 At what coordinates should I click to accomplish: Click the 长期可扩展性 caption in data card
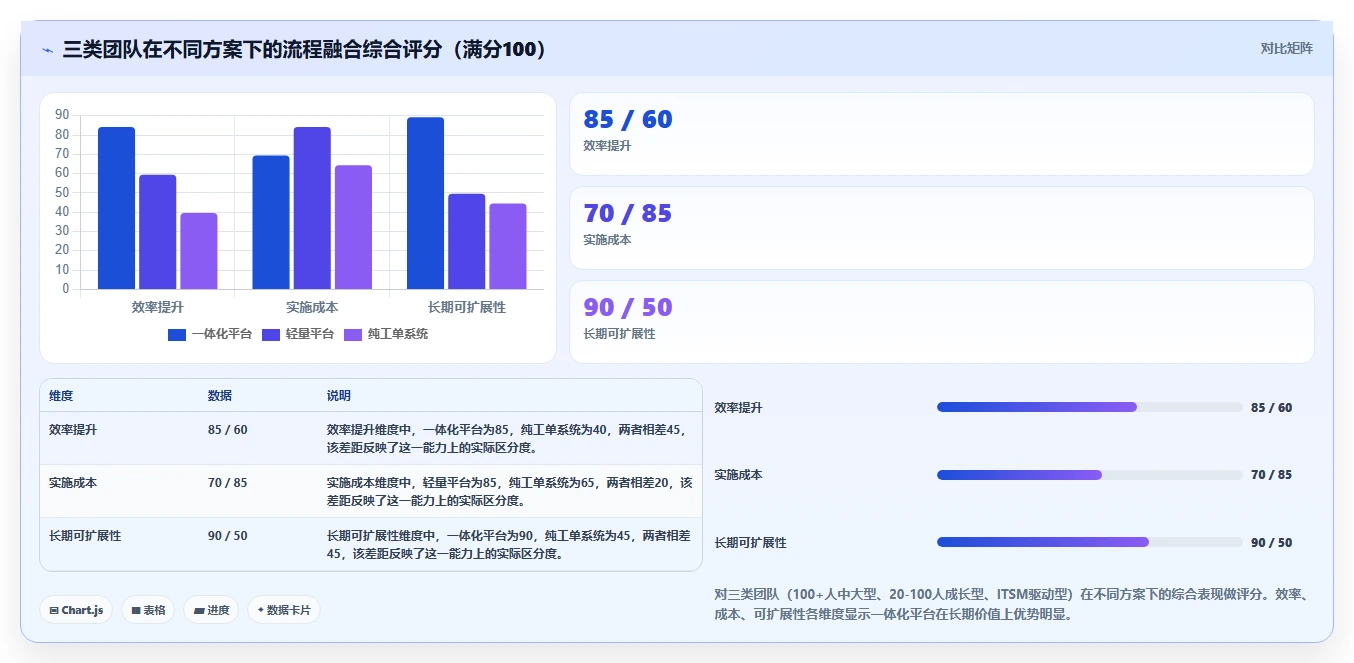619,334
